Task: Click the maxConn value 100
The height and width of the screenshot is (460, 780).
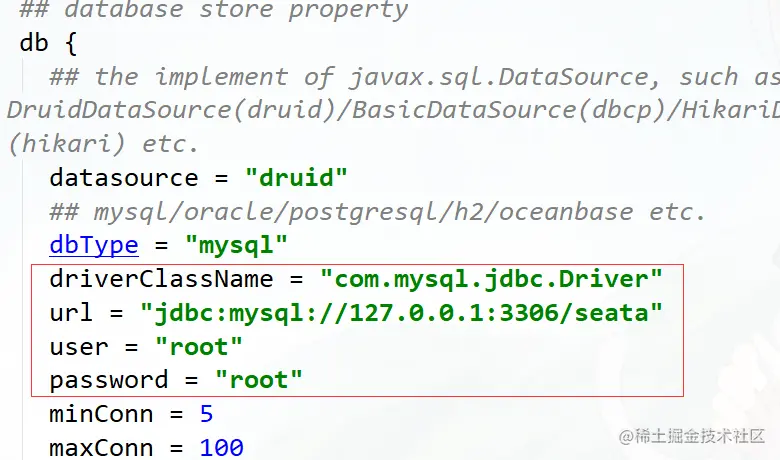Action: tap(221, 448)
